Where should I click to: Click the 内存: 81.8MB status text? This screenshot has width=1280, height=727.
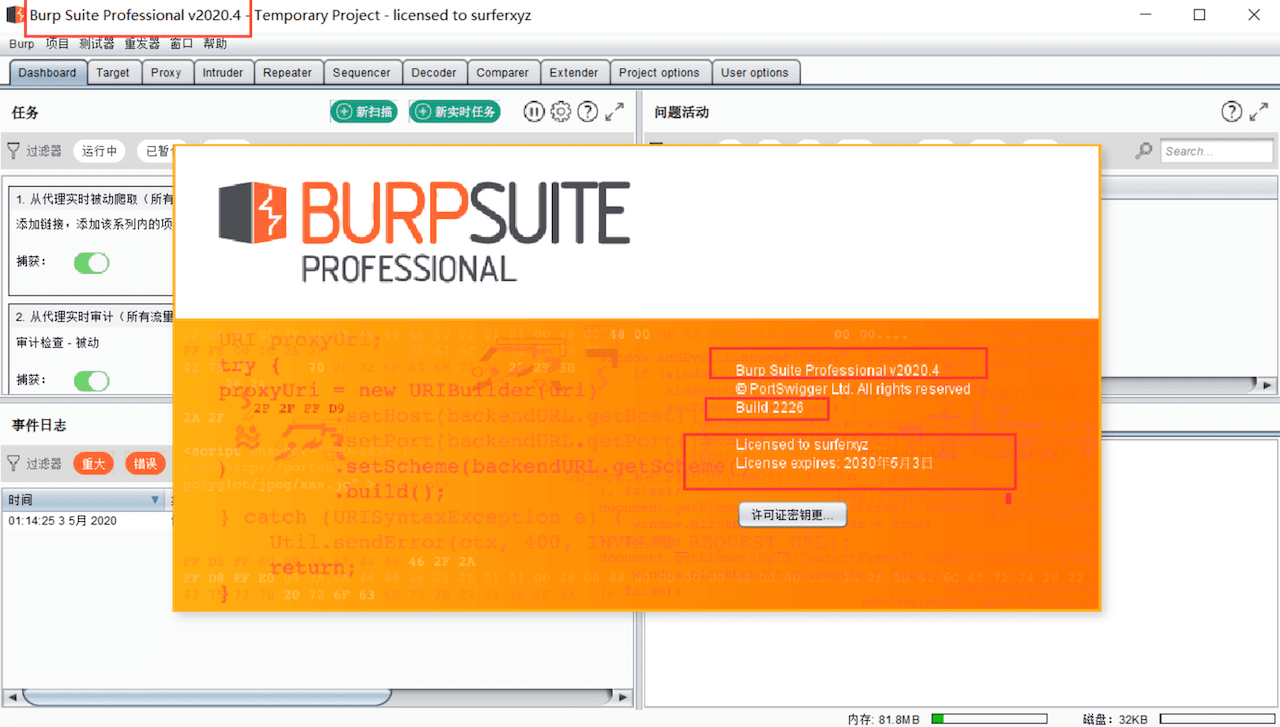886,718
